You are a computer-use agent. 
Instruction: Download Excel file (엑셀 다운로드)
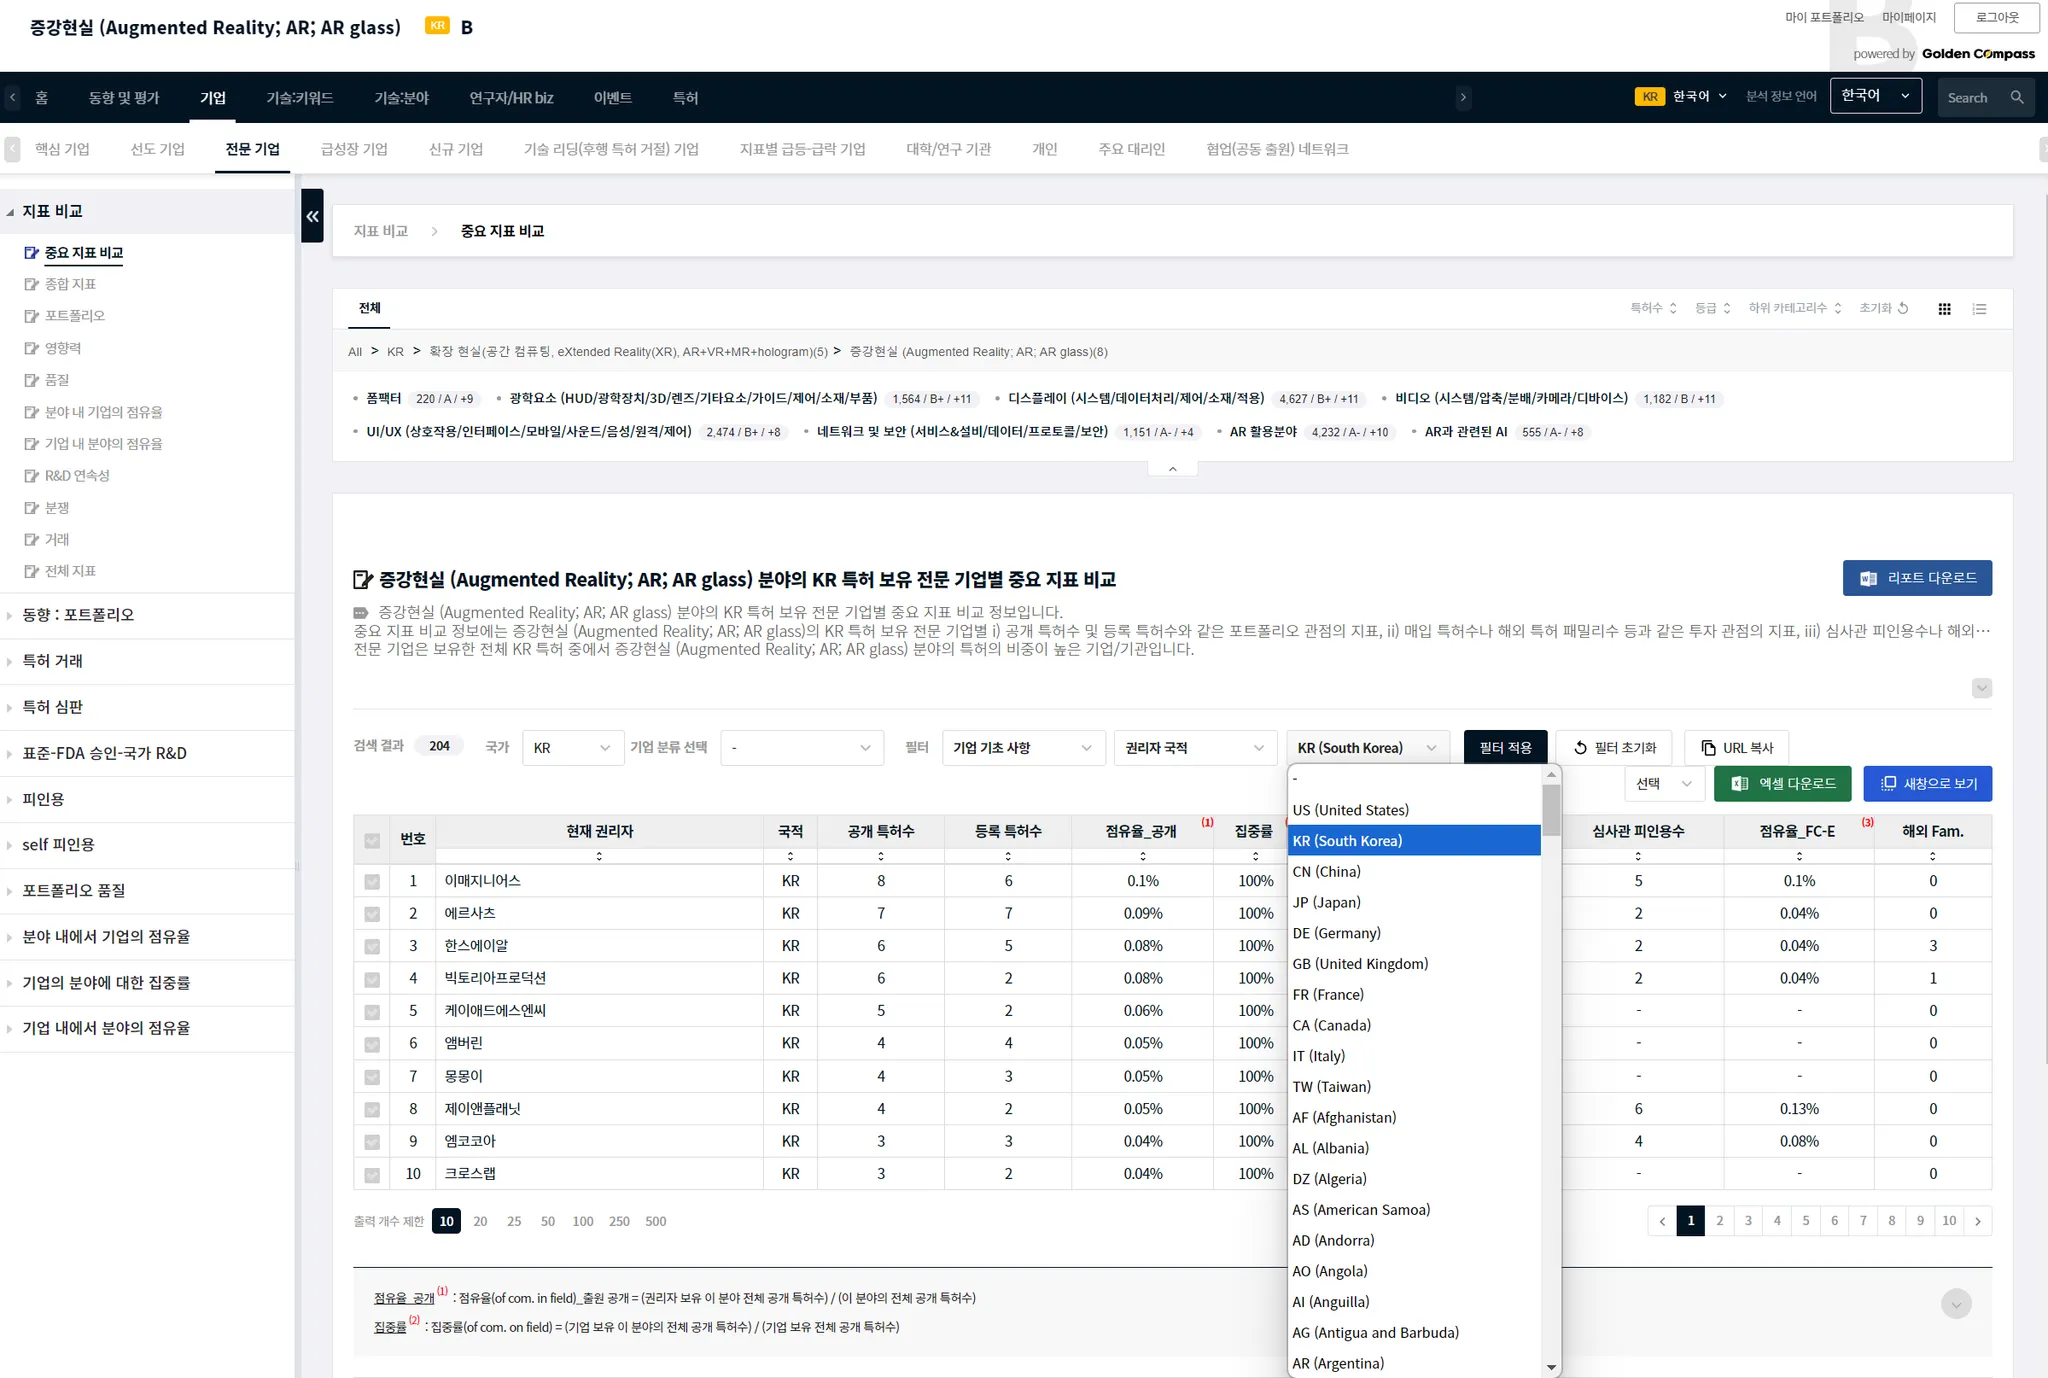(x=1782, y=784)
